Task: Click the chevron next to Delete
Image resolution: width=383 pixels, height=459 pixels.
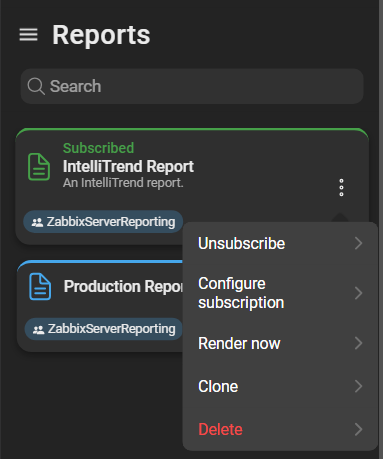Action: pyautogui.click(x=359, y=429)
